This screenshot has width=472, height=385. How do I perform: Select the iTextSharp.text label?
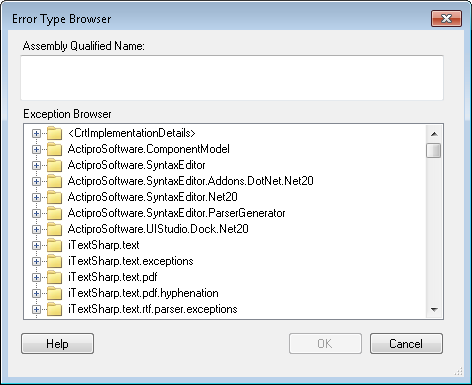click(x=104, y=245)
